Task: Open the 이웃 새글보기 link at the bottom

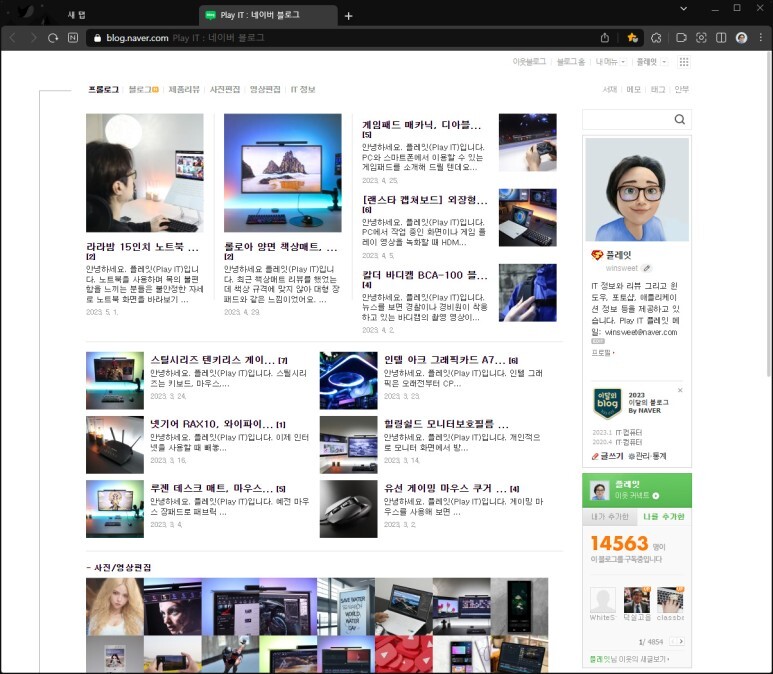Action: (629, 659)
